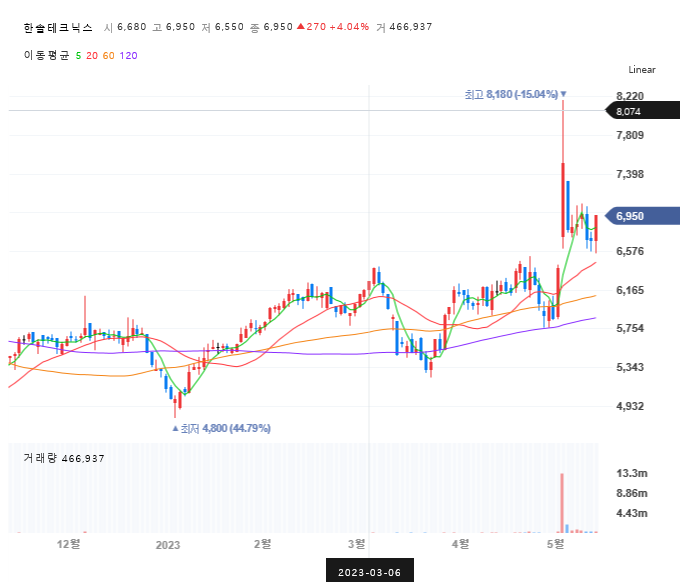Image resolution: width=680 pixels, height=582 pixels.
Task: Click the 5월 axis label
Action: (556, 543)
